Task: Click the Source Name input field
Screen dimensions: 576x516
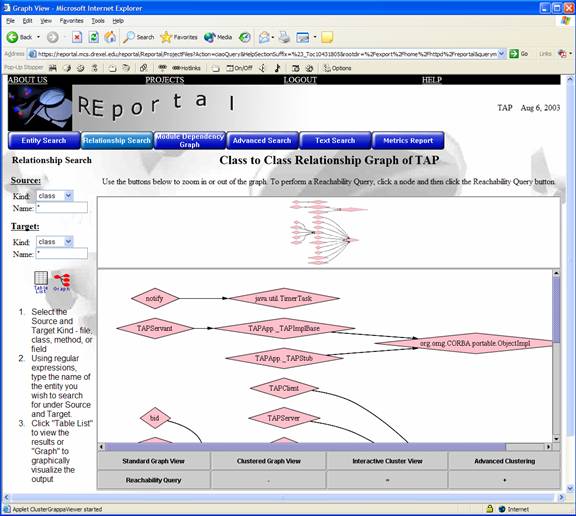Action: click(62, 208)
